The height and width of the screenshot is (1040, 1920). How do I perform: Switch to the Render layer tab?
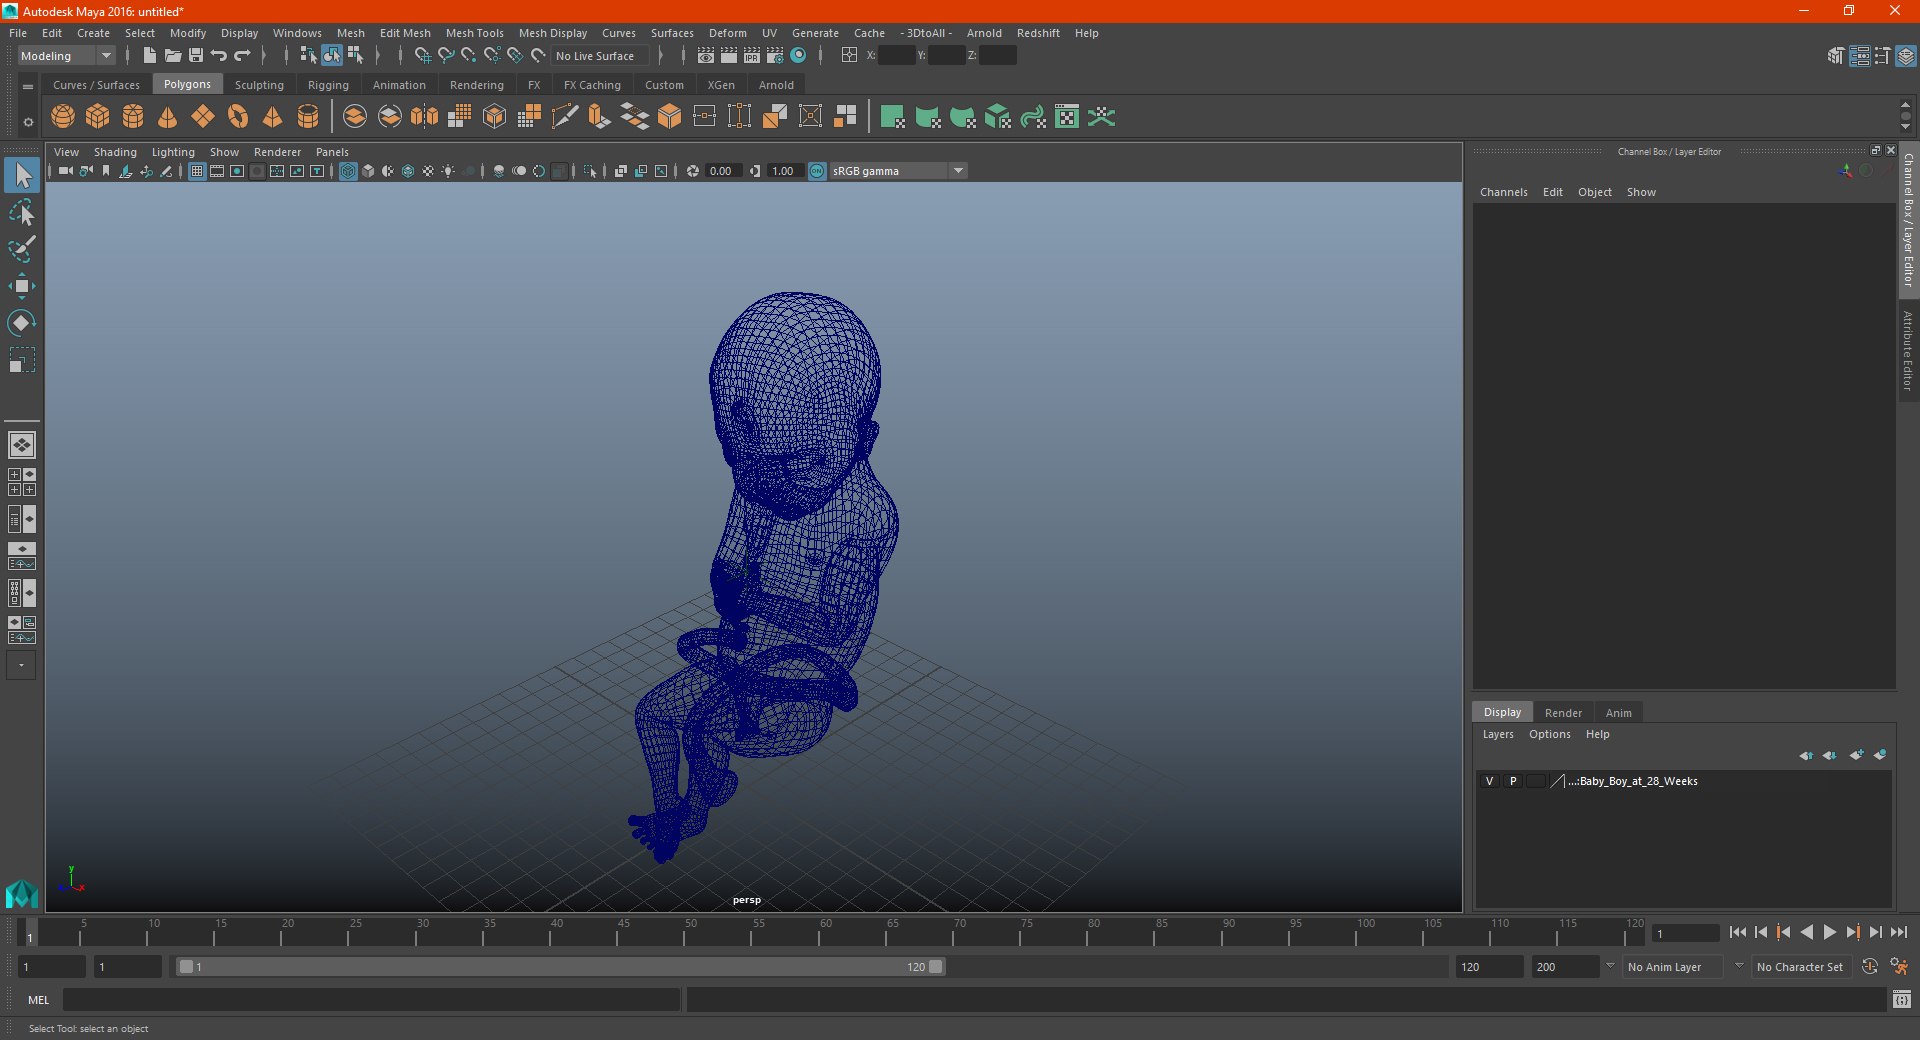(1563, 713)
